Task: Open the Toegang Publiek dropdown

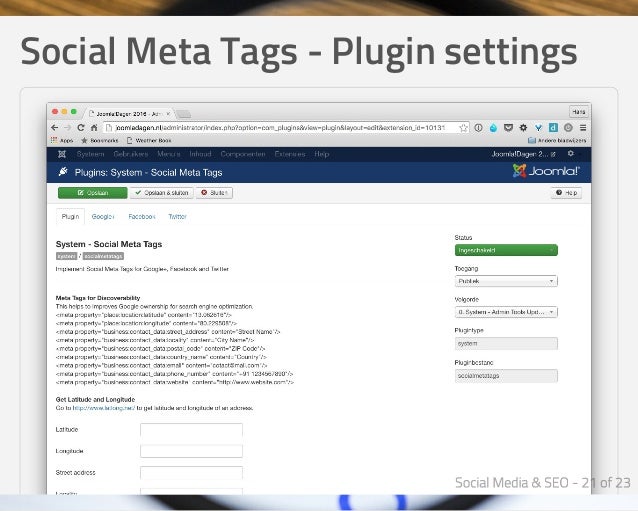Action: pos(506,281)
